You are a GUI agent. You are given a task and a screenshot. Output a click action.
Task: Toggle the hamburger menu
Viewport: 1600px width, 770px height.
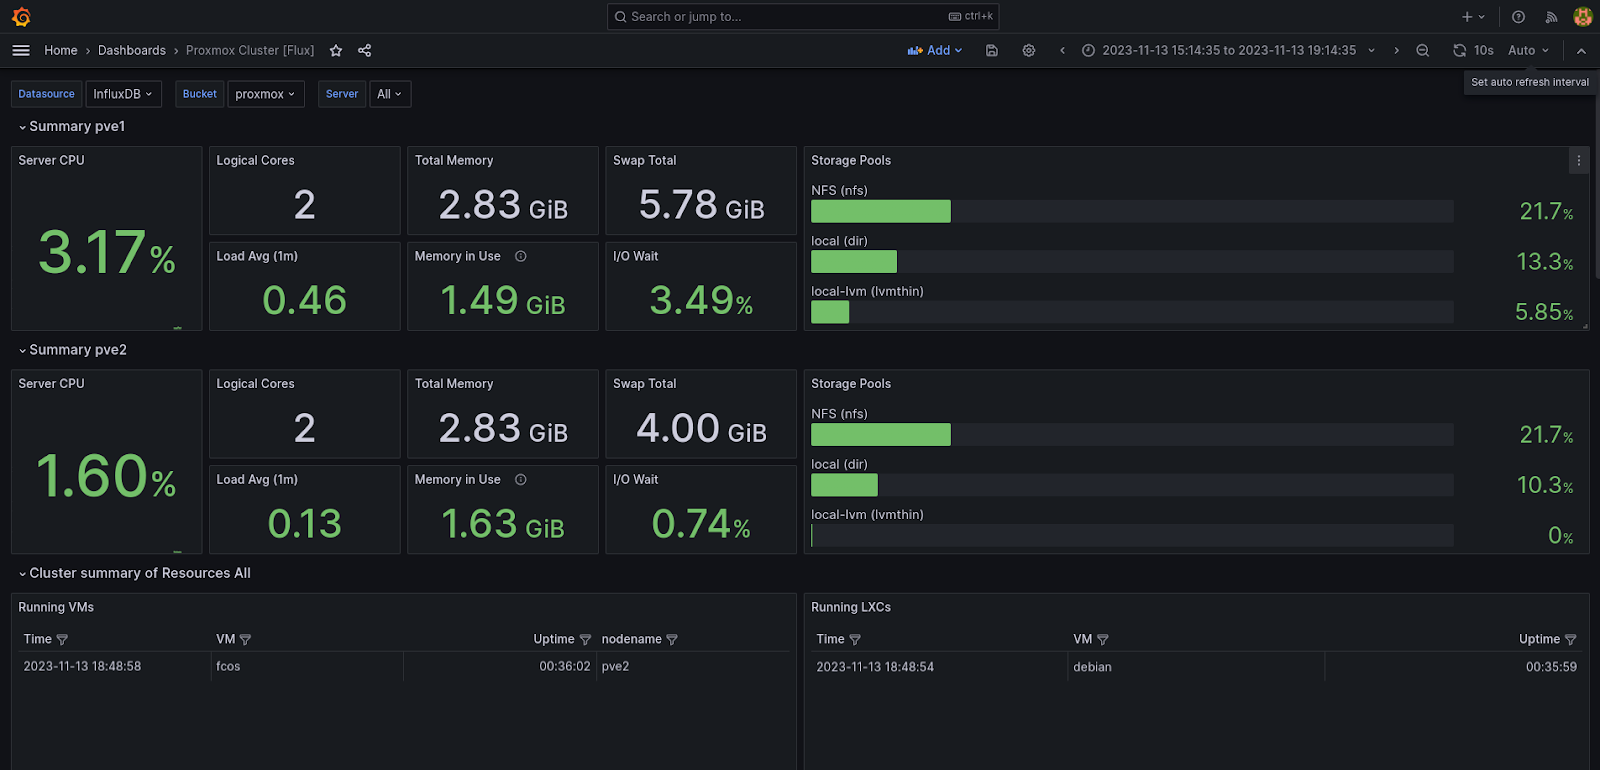pos(21,50)
